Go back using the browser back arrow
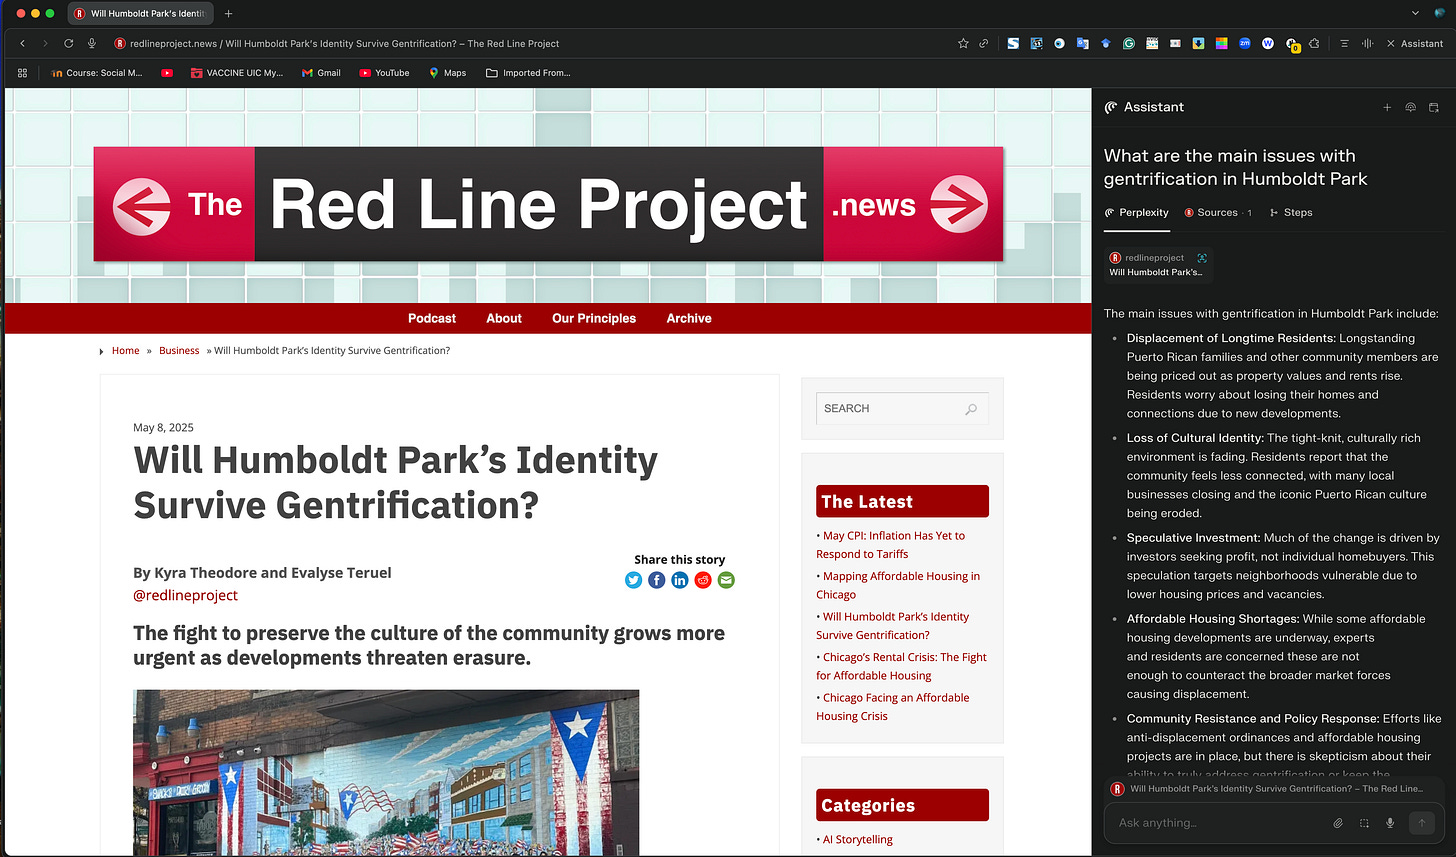This screenshot has height=857, width=1456. pyautogui.click(x=23, y=43)
